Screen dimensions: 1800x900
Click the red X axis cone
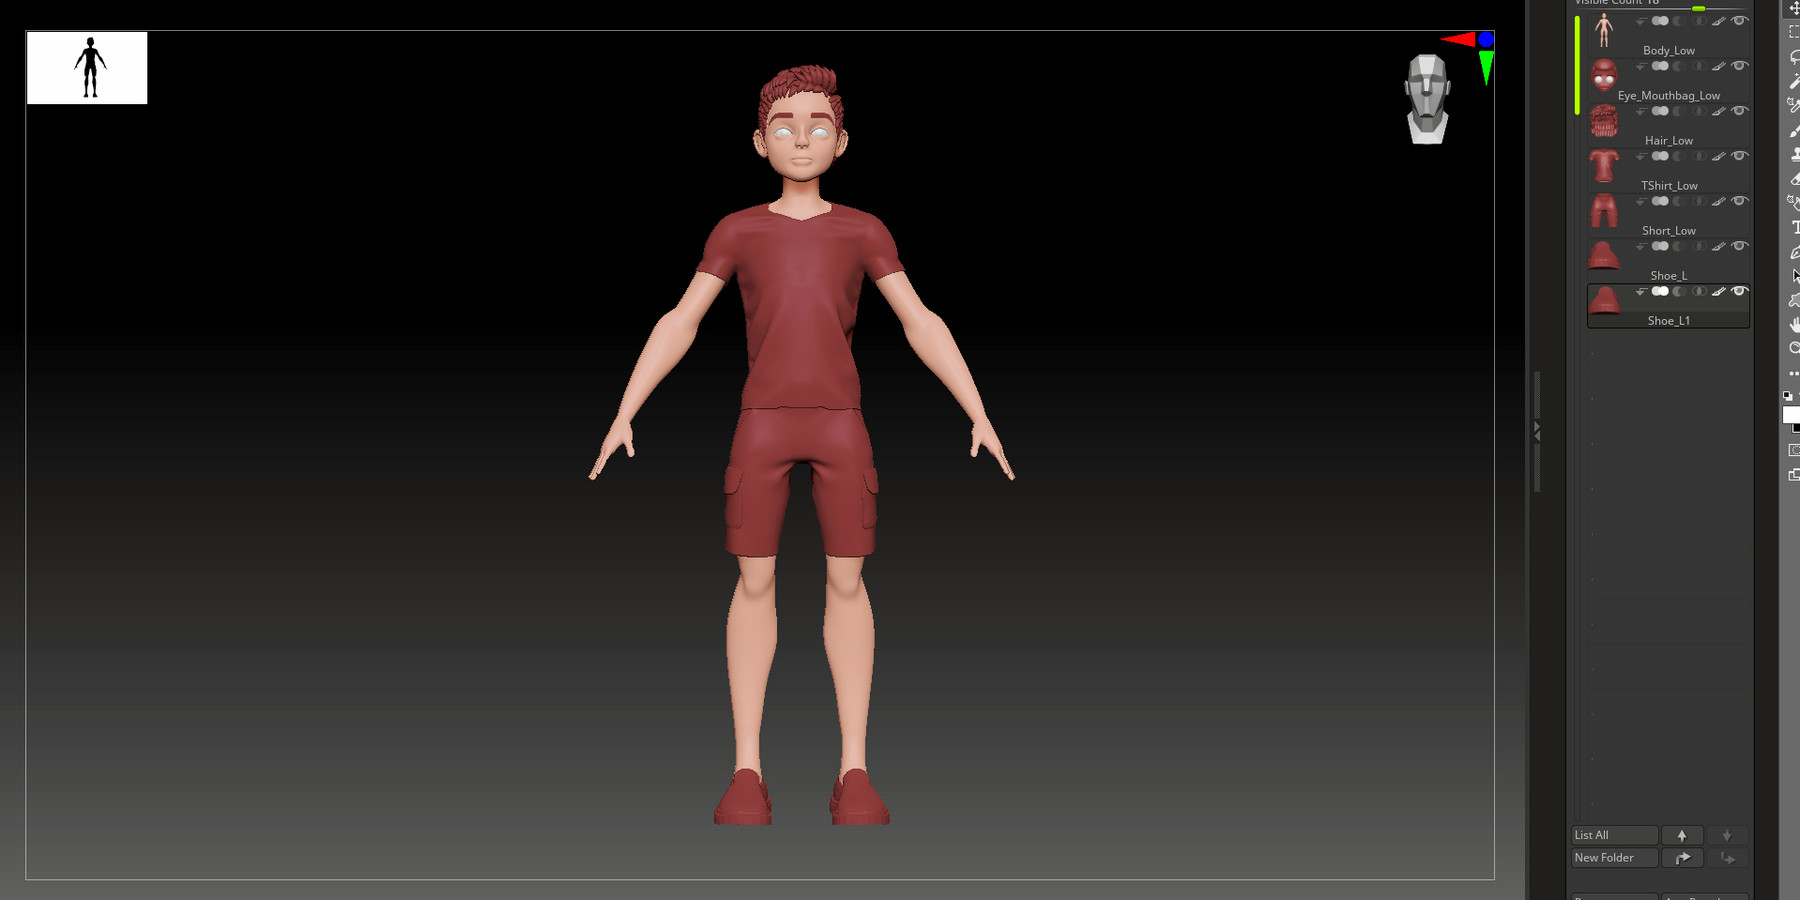click(x=1458, y=39)
